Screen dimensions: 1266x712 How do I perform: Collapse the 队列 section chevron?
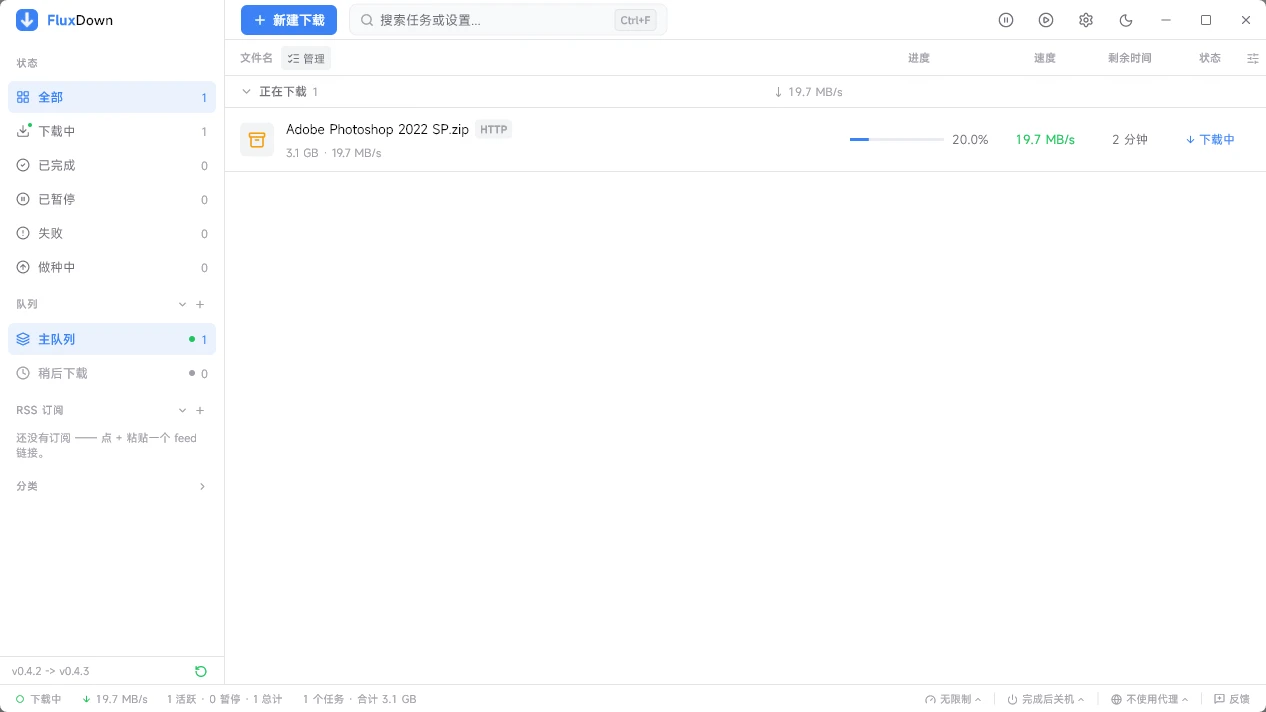182,304
